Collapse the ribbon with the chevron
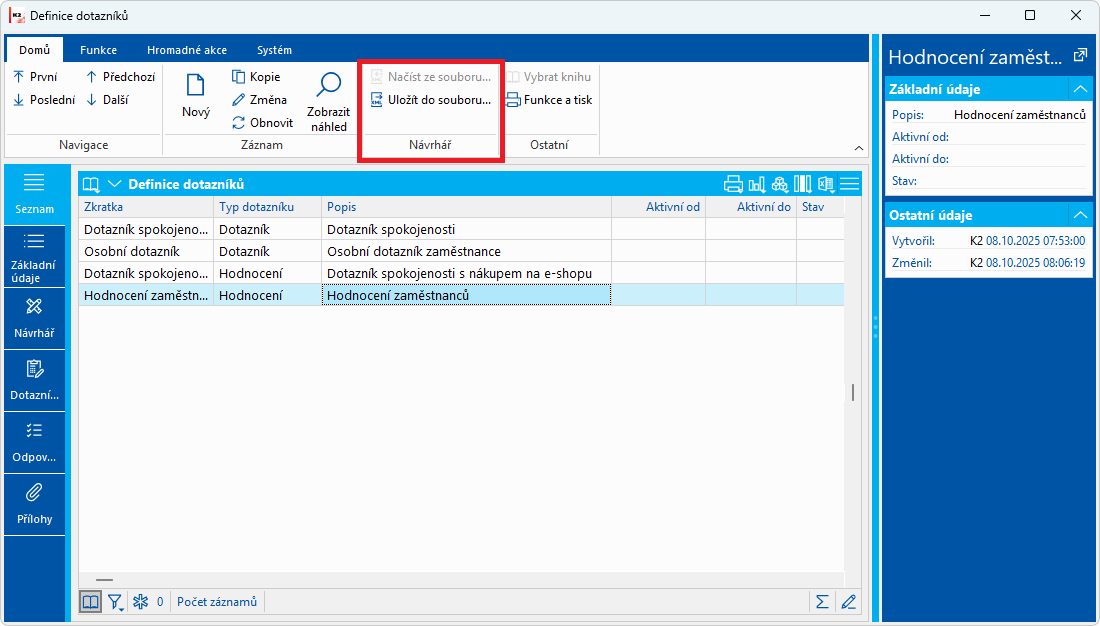Screen dimensions: 1100x626 point(859,148)
